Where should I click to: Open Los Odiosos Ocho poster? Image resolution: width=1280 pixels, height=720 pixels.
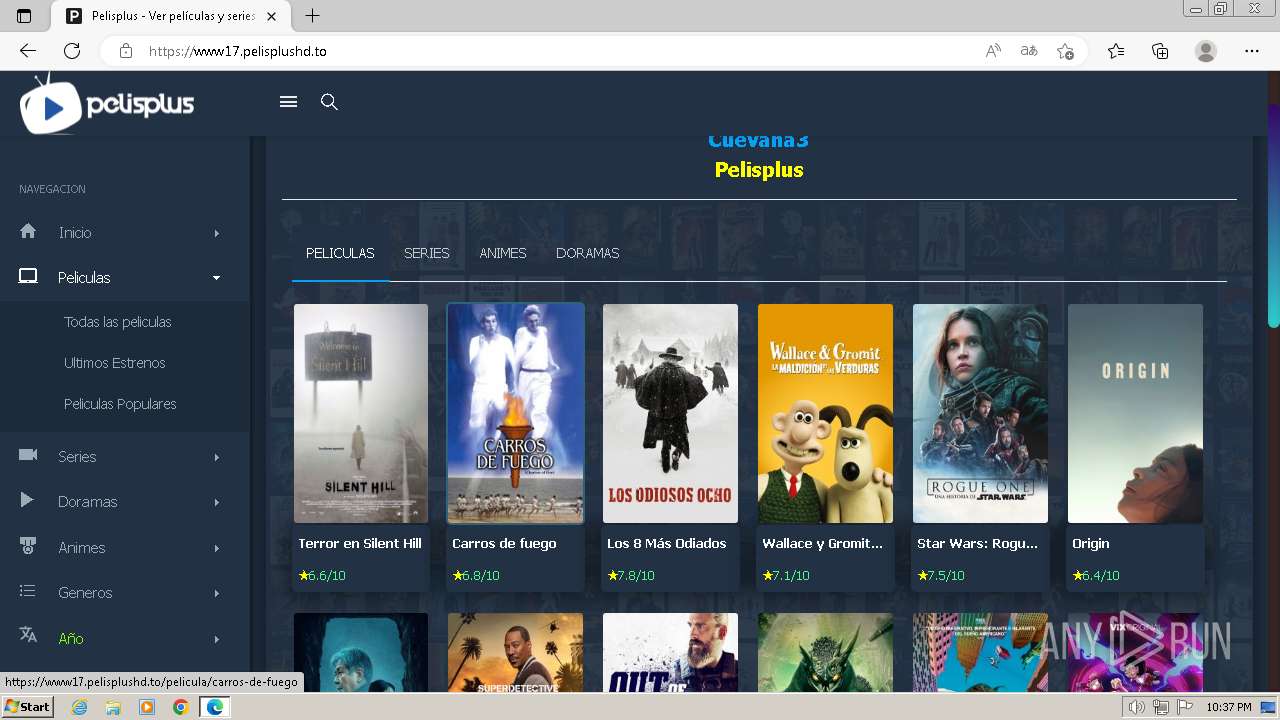[x=670, y=413]
